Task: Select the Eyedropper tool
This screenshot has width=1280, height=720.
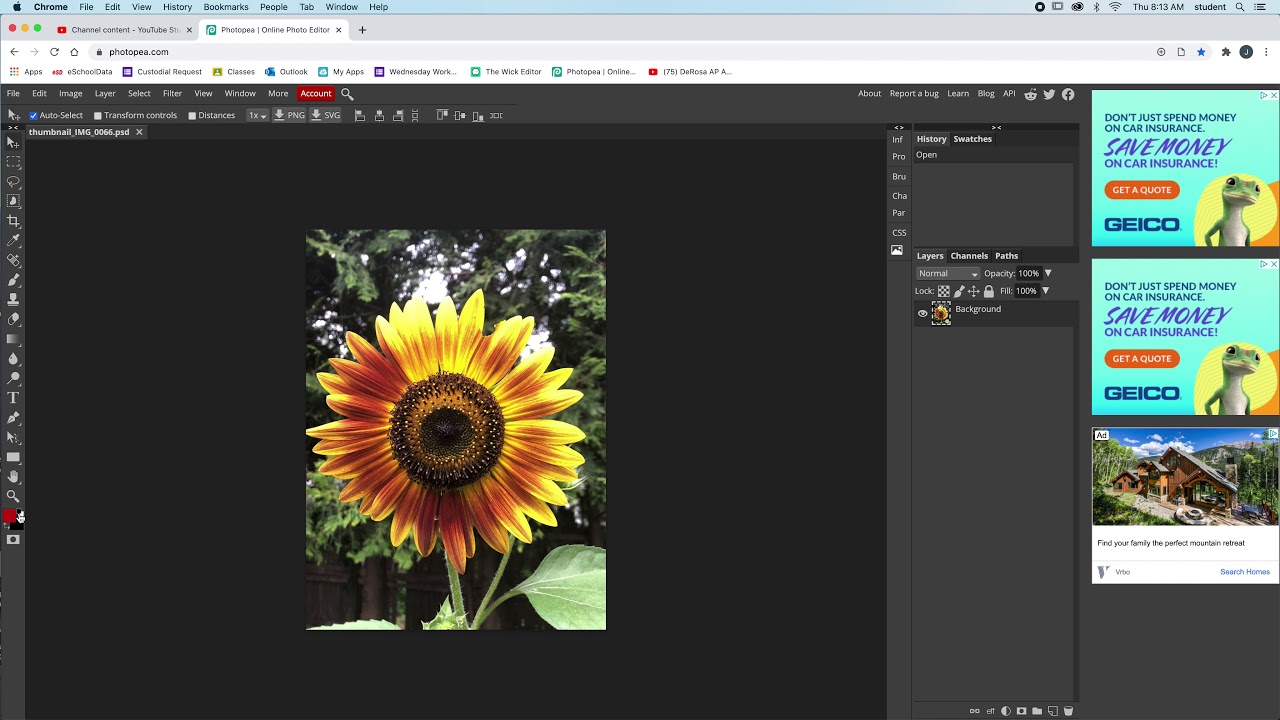Action: [x=13, y=241]
